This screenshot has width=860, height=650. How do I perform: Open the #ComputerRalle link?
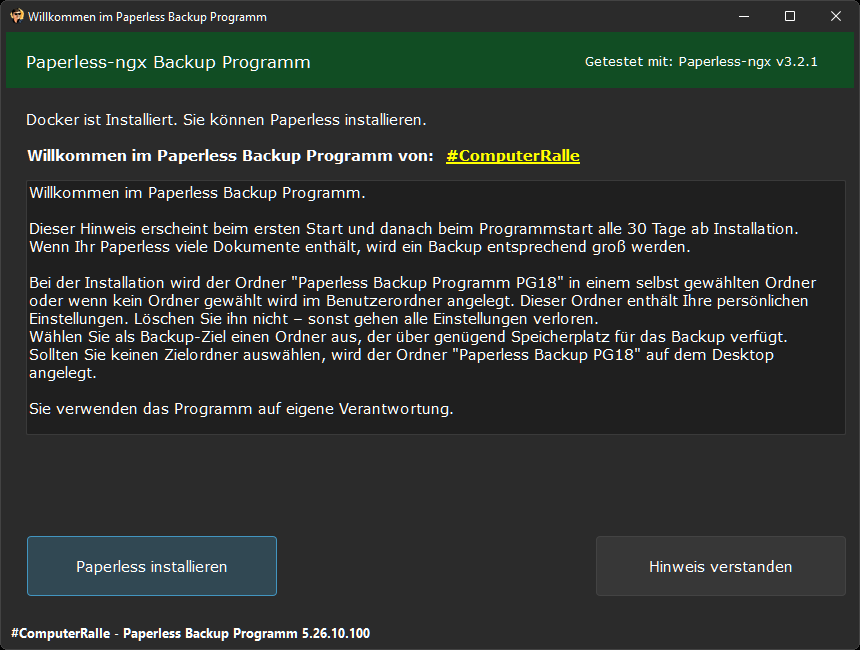coord(513,156)
